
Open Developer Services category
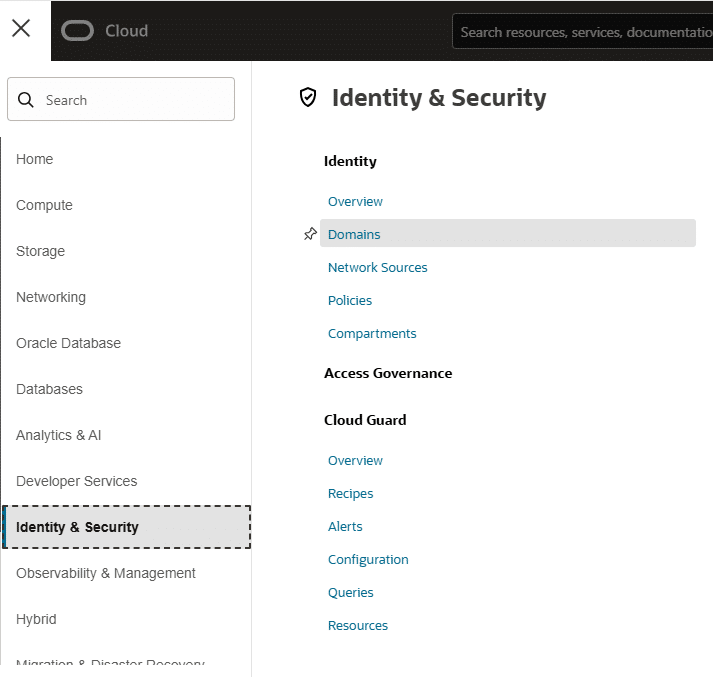pos(76,481)
